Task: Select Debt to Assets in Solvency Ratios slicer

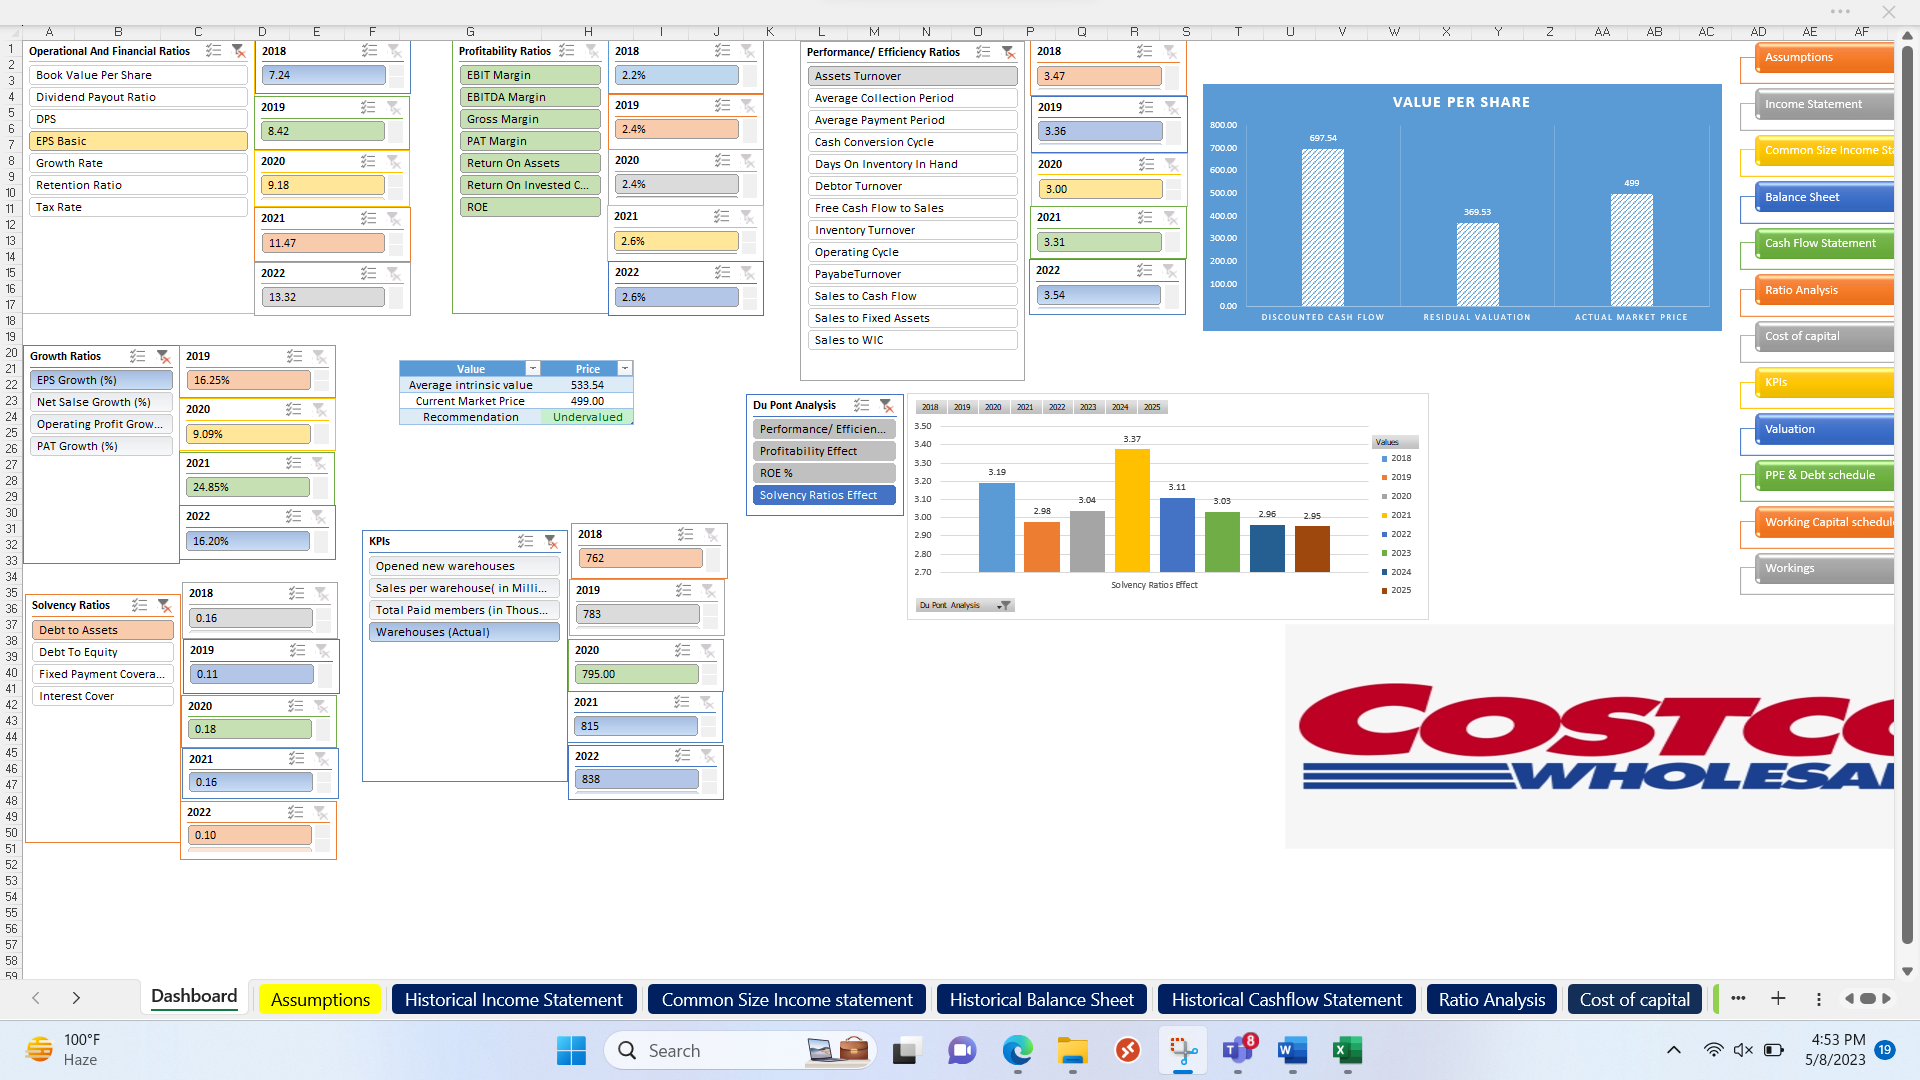Action: (x=102, y=630)
